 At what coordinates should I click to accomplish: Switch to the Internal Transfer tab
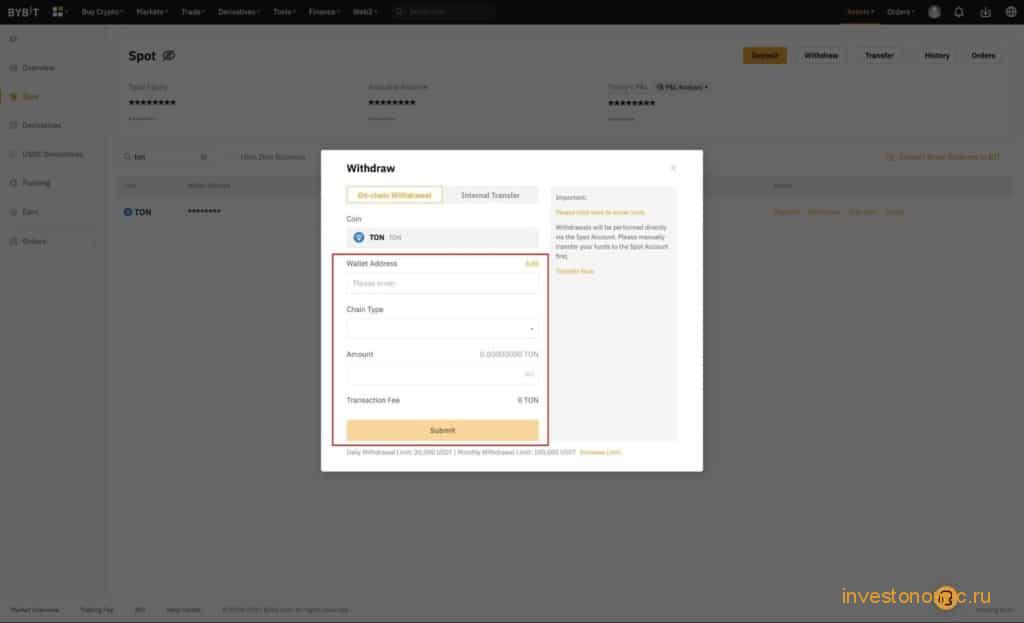(490, 195)
